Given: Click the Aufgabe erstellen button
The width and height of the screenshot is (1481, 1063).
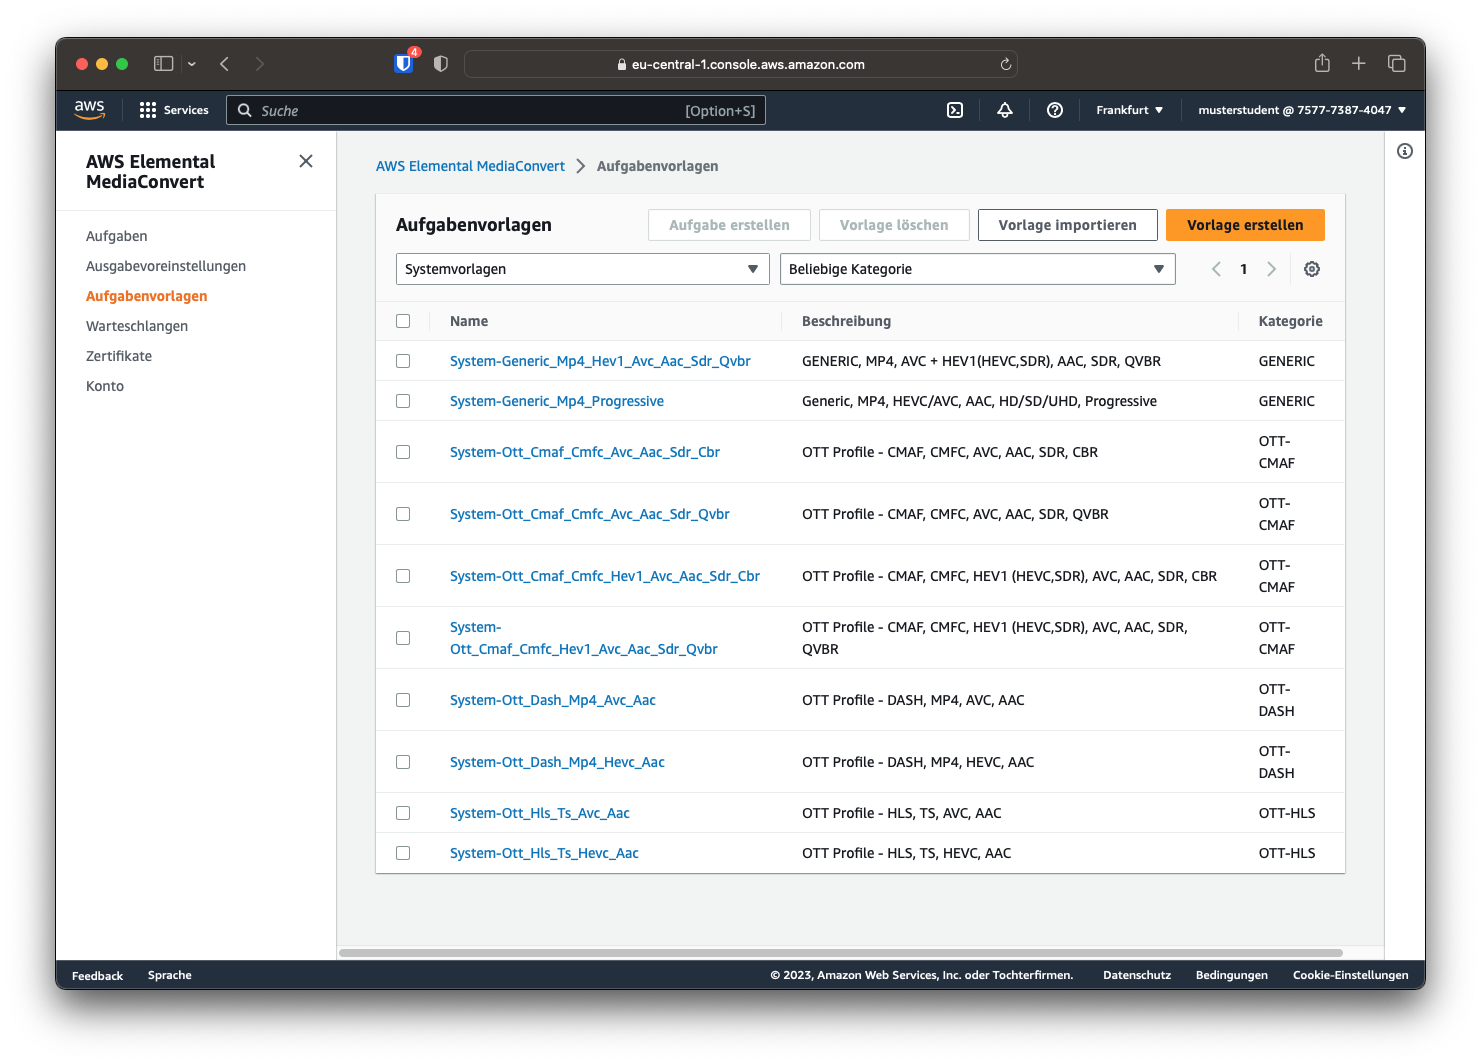Looking at the screenshot, I should (x=729, y=225).
